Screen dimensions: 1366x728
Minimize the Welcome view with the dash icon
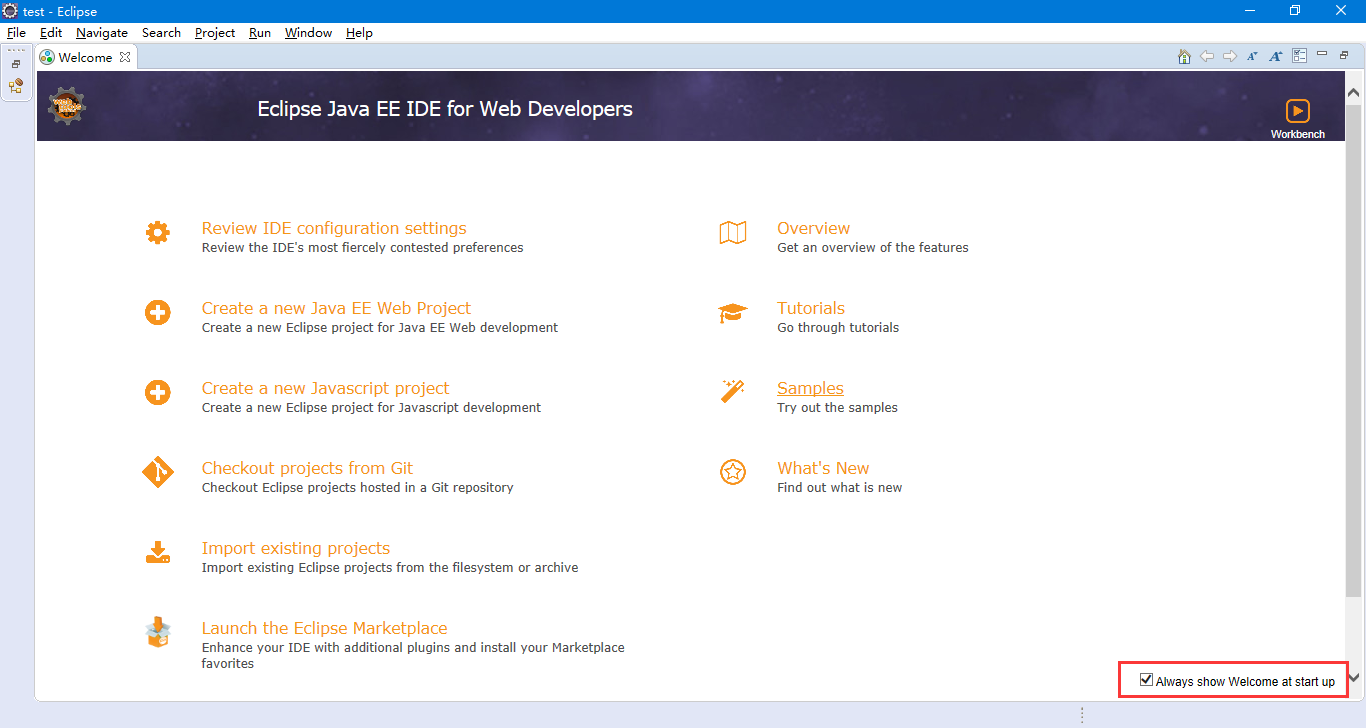pos(1322,54)
